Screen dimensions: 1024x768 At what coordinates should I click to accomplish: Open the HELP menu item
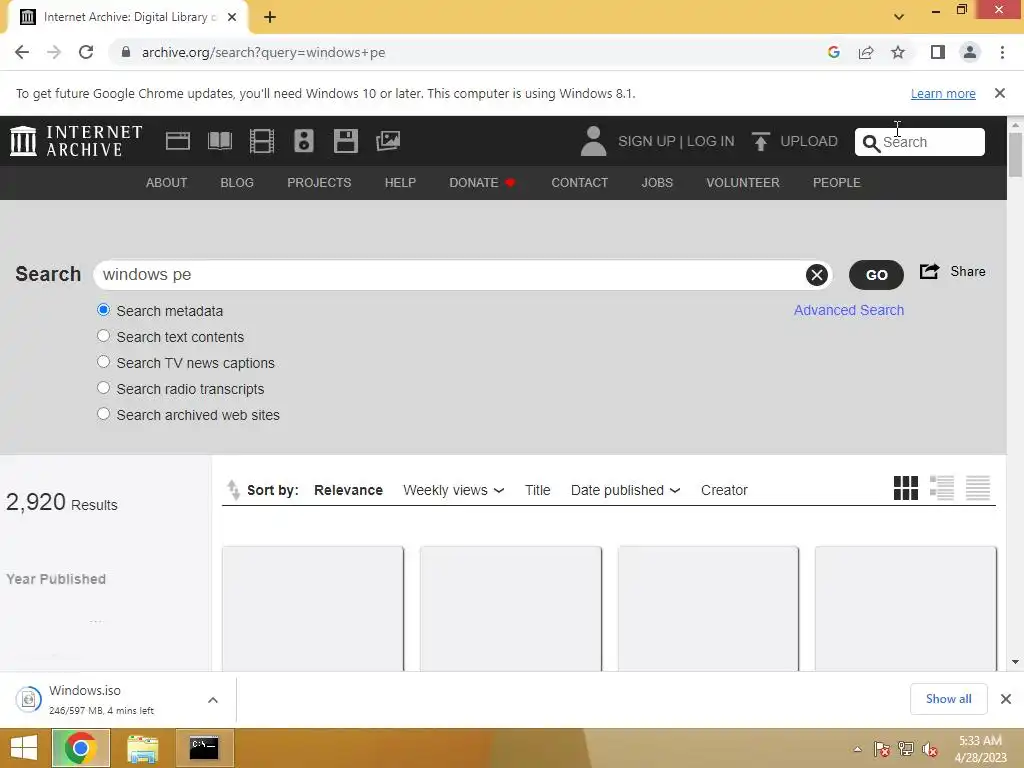coord(400,183)
